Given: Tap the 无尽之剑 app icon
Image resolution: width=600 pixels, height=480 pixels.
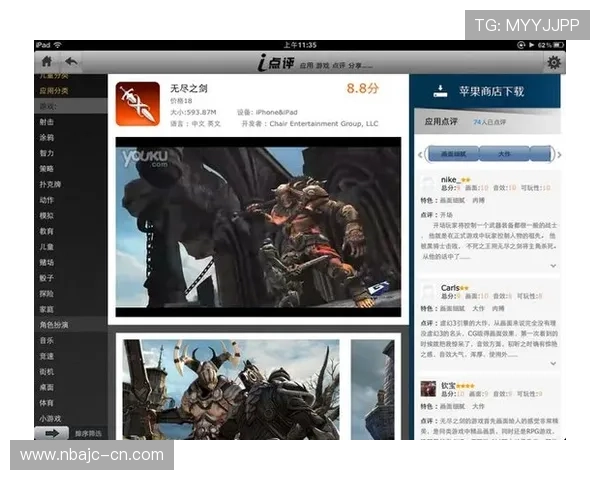Looking at the screenshot, I should [137, 103].
